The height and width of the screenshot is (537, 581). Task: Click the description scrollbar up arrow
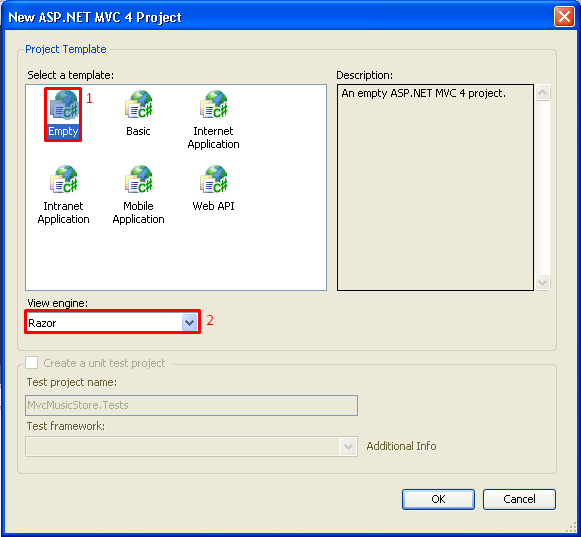542,93
